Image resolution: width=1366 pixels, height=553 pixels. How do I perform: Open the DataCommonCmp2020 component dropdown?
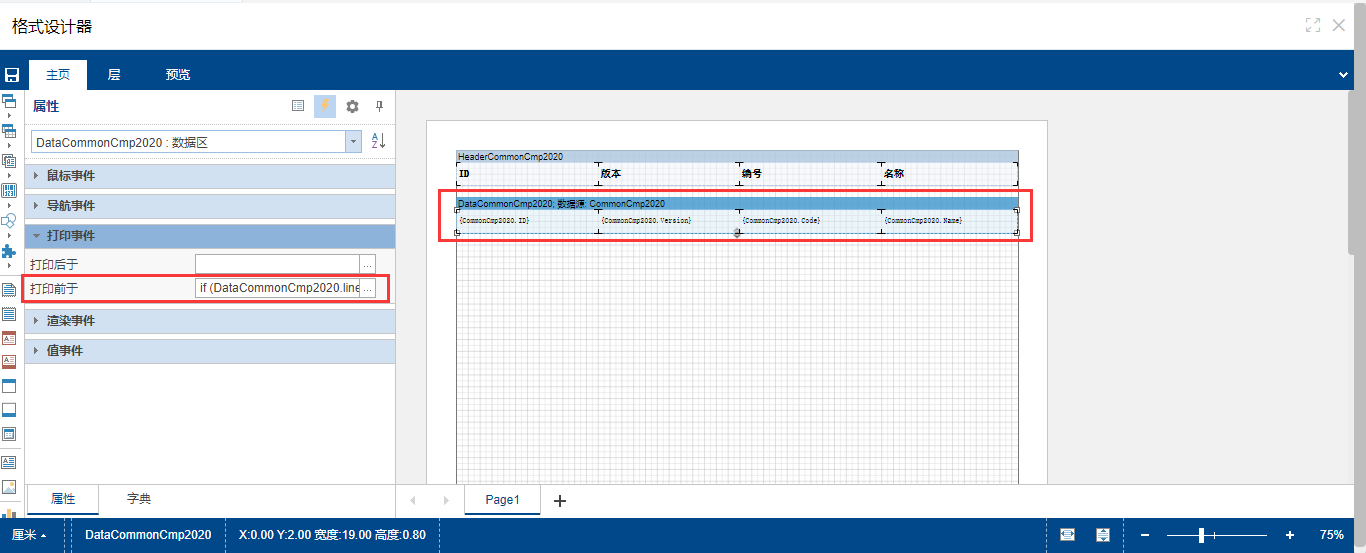point(353,142)
